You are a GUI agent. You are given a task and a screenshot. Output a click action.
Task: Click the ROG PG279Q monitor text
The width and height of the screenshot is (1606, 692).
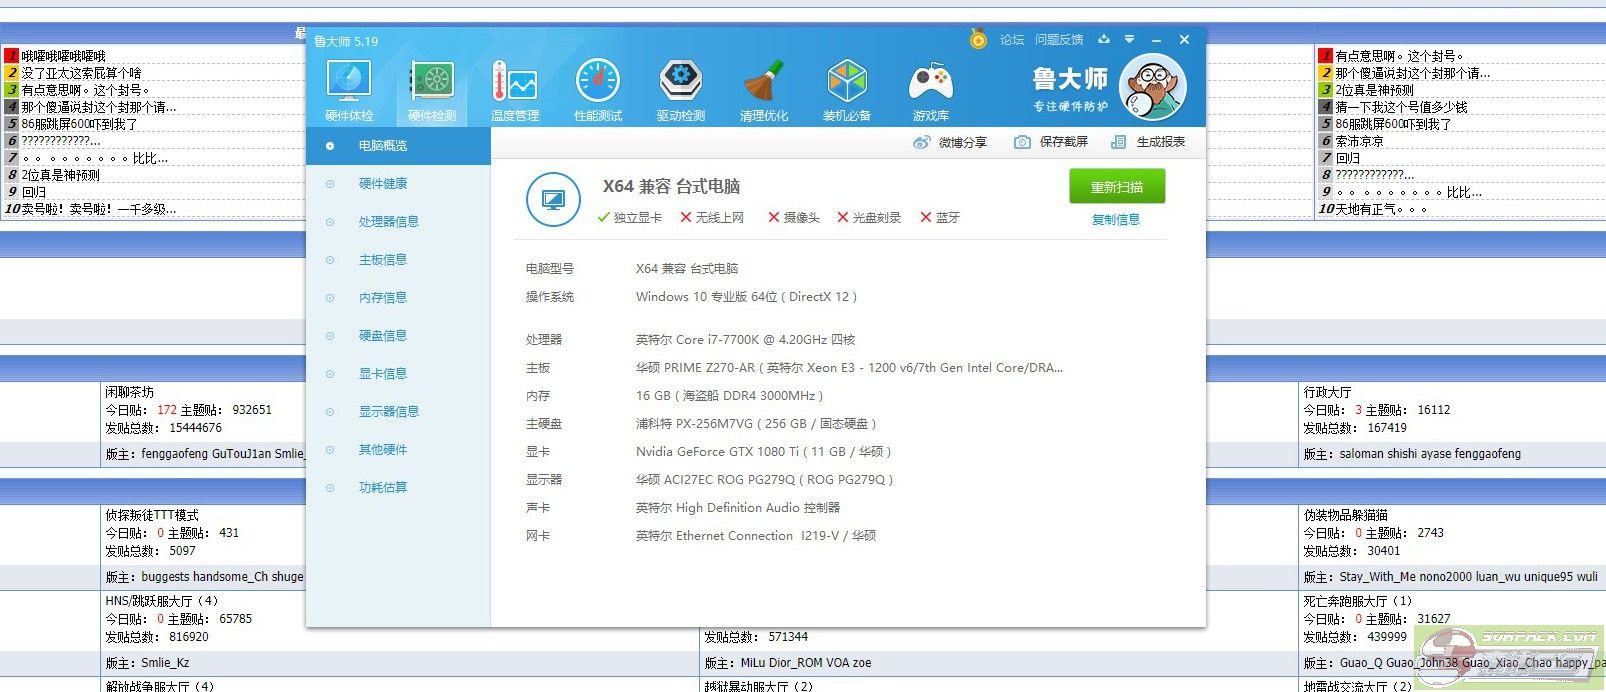[764, 480]
